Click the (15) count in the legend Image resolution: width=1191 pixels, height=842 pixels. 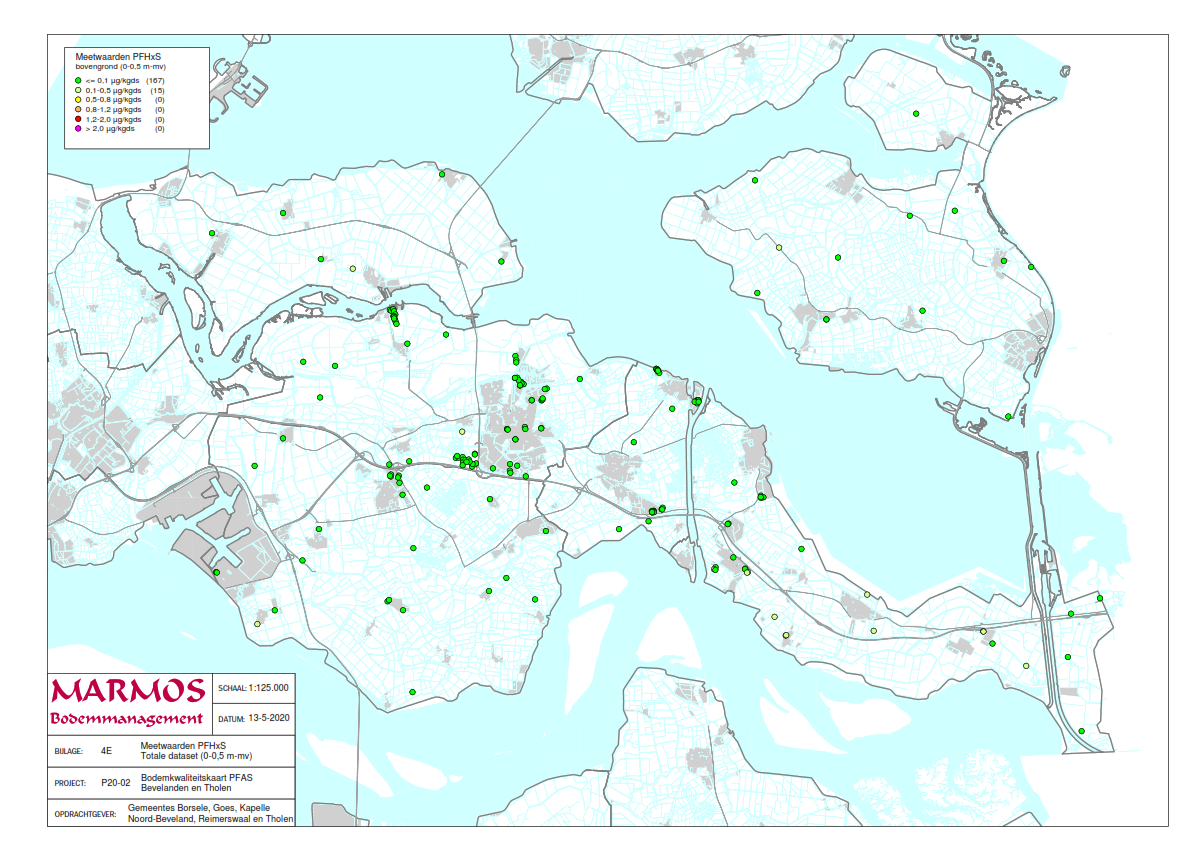pyautogui.click(x=157, y=90)
